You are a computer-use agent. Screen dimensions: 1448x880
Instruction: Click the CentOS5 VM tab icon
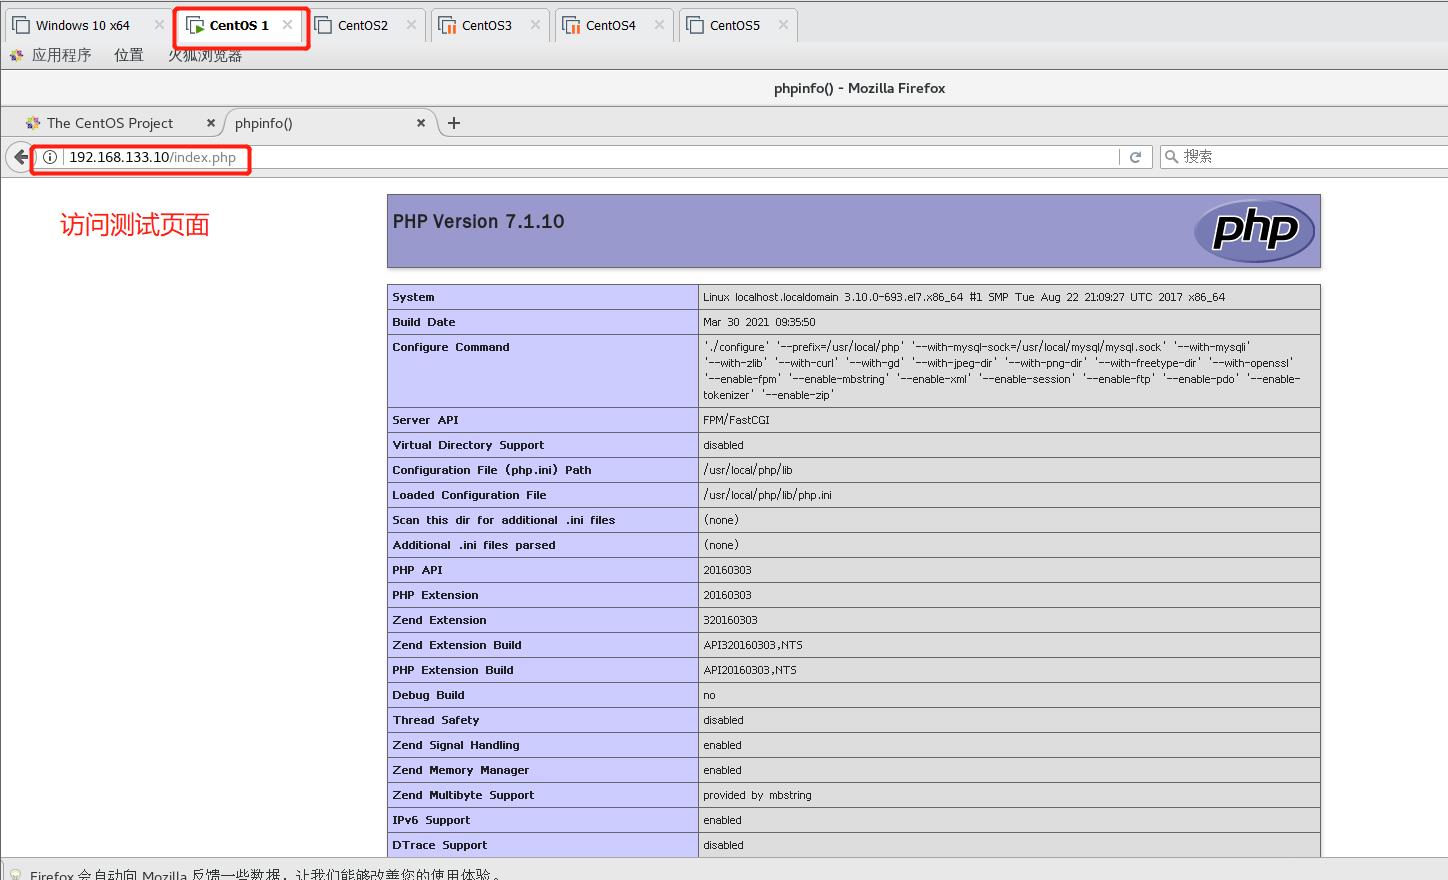pyautogui.click(x=695, y=25)
